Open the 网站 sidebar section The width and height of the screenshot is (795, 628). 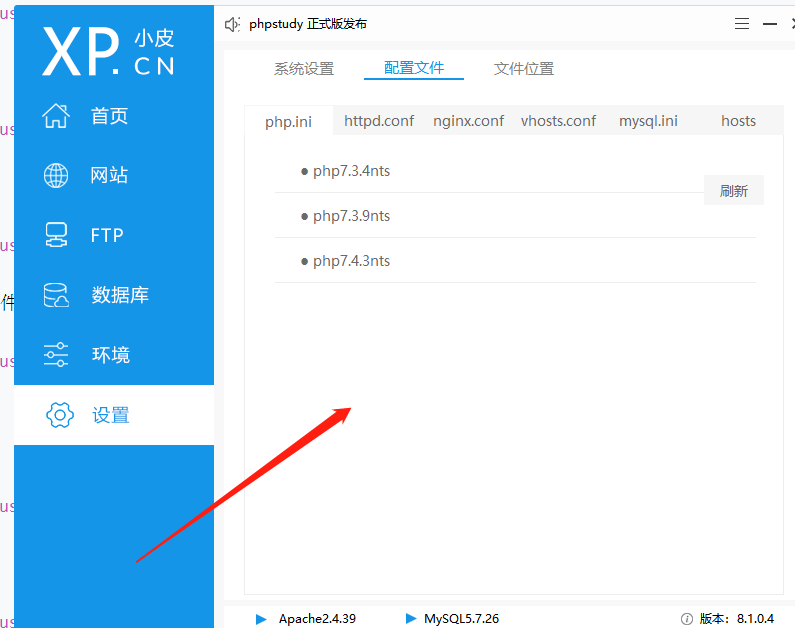pos(109,175)
